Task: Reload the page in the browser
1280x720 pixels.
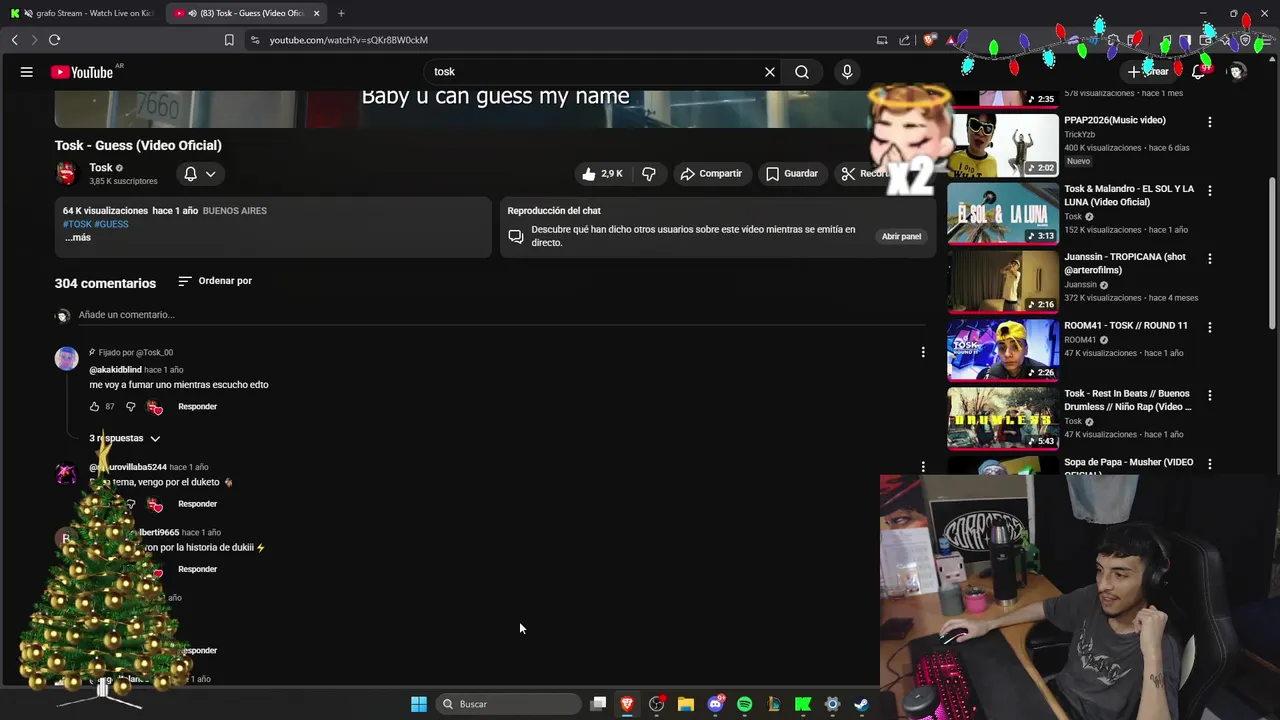Action: click(x=54, y=40)
